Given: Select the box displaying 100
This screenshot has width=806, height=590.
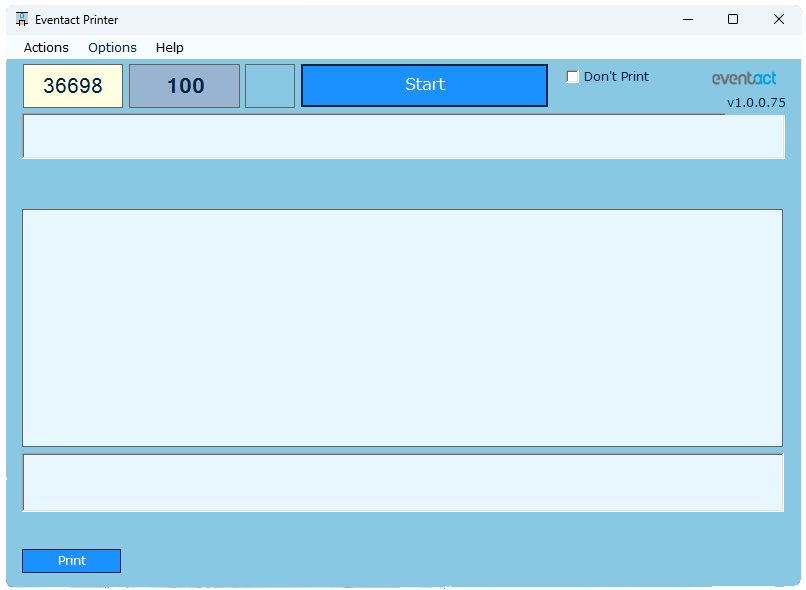Looking at the screenshot, I should point(184,86).
